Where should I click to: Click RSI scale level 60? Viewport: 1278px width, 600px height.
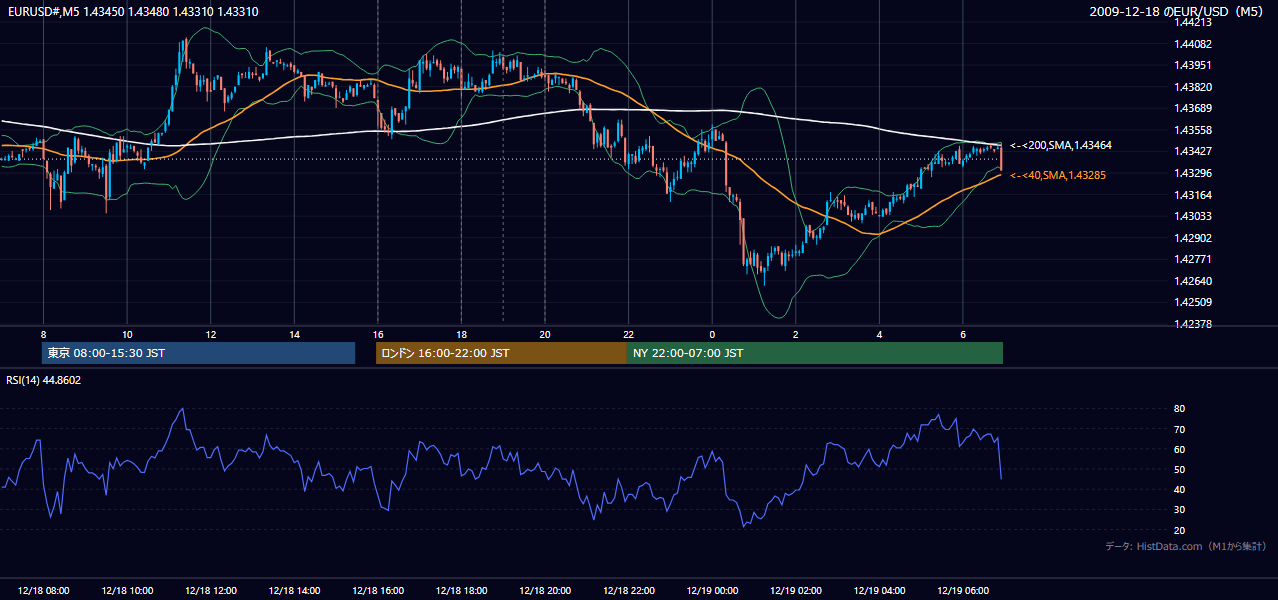tap(1179, 449)
